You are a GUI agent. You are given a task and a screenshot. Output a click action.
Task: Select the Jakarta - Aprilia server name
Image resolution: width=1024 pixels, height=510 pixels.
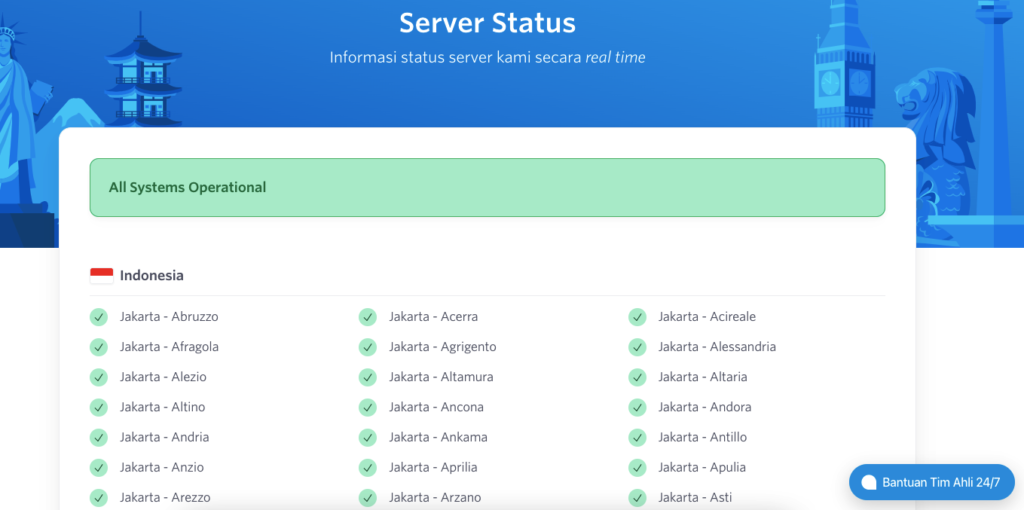click(x=433, y=467)
